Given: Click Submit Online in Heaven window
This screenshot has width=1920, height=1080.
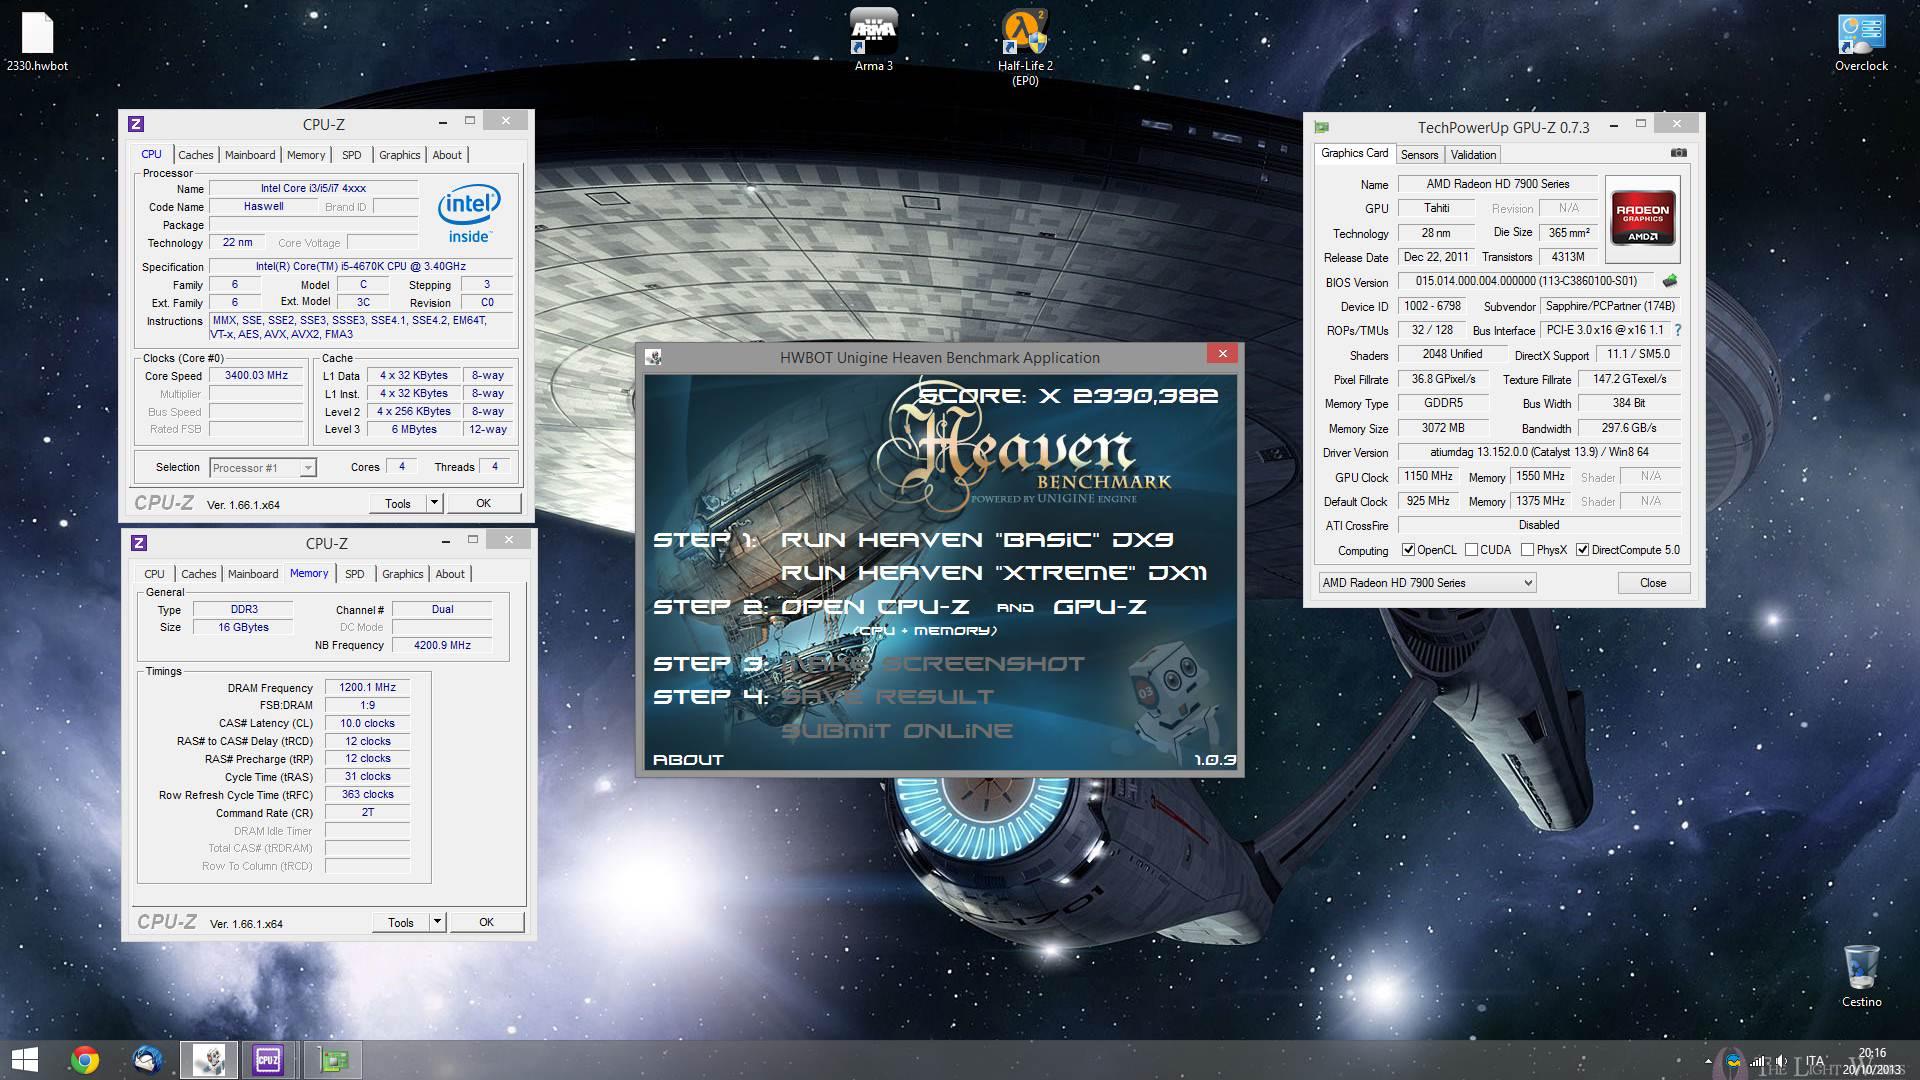Looking at the screenshot, I should 896,731.
